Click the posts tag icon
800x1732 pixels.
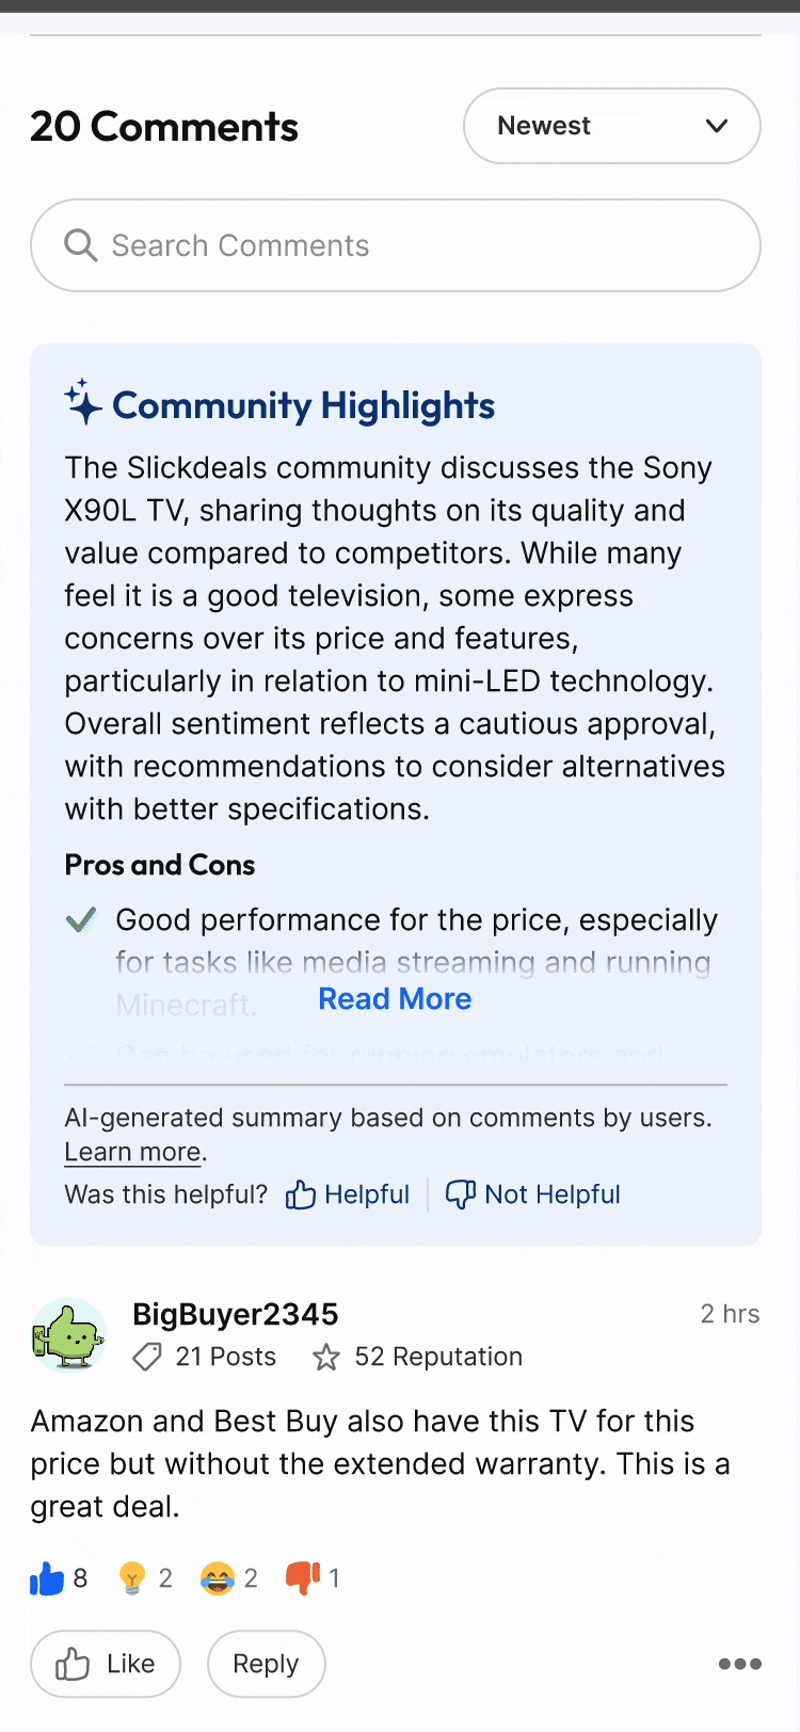coord(147,1357)
